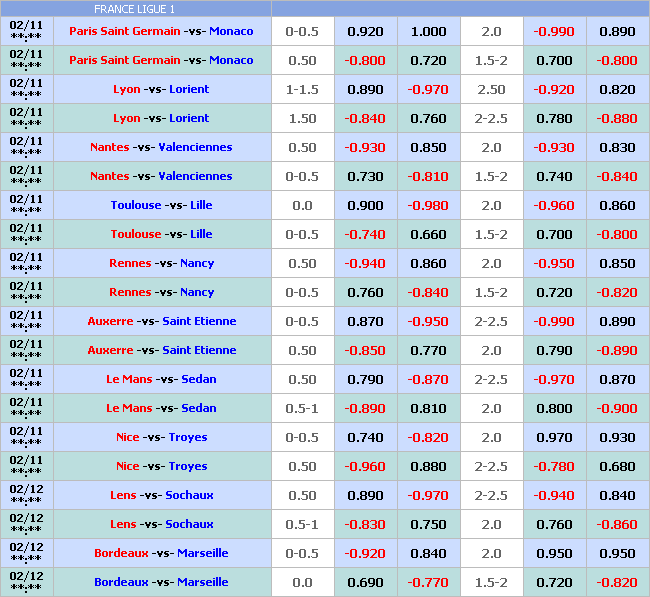Pick the 0.810 odds for Le Mans vs Sedan
Screen dimensions: 650x597
(428, 408)
